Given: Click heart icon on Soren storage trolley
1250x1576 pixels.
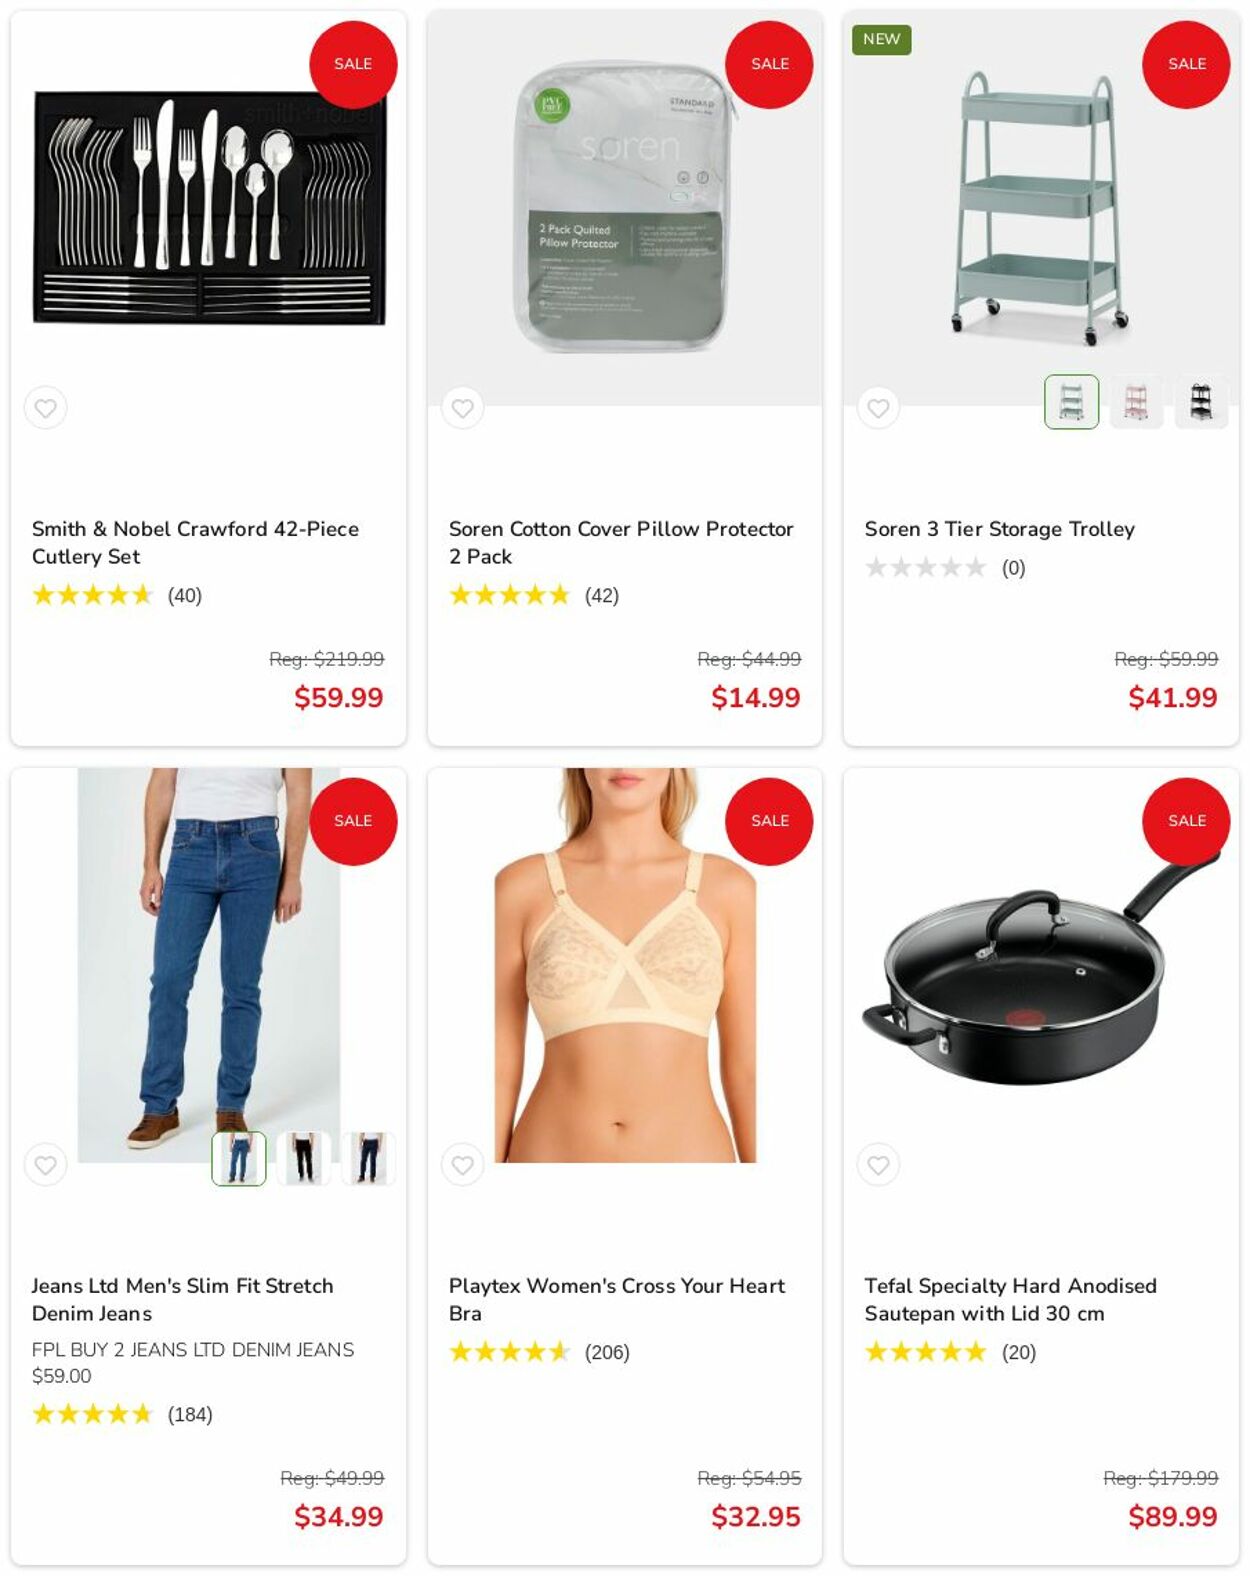Looking at the screenshot, I should click(878, 408).
